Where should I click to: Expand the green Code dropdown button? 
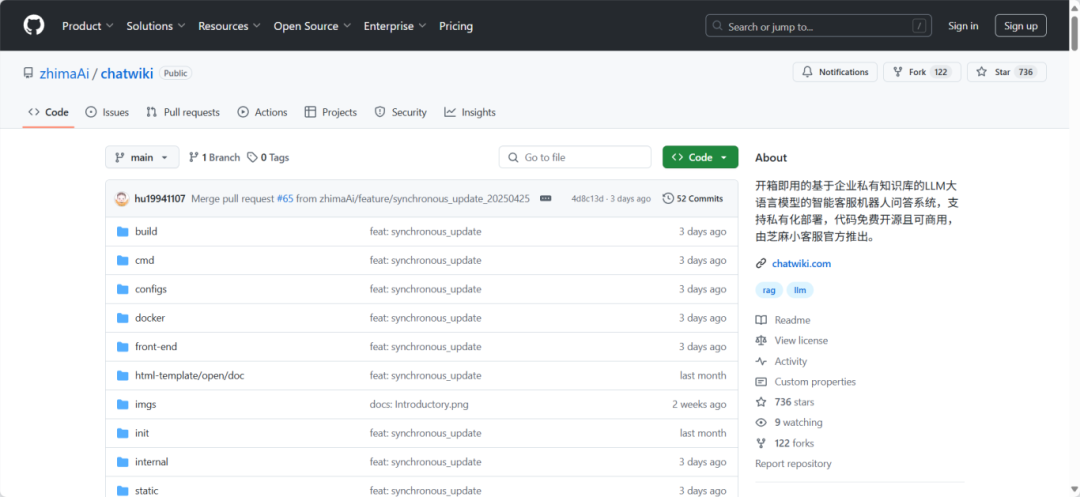coord(700,157)
